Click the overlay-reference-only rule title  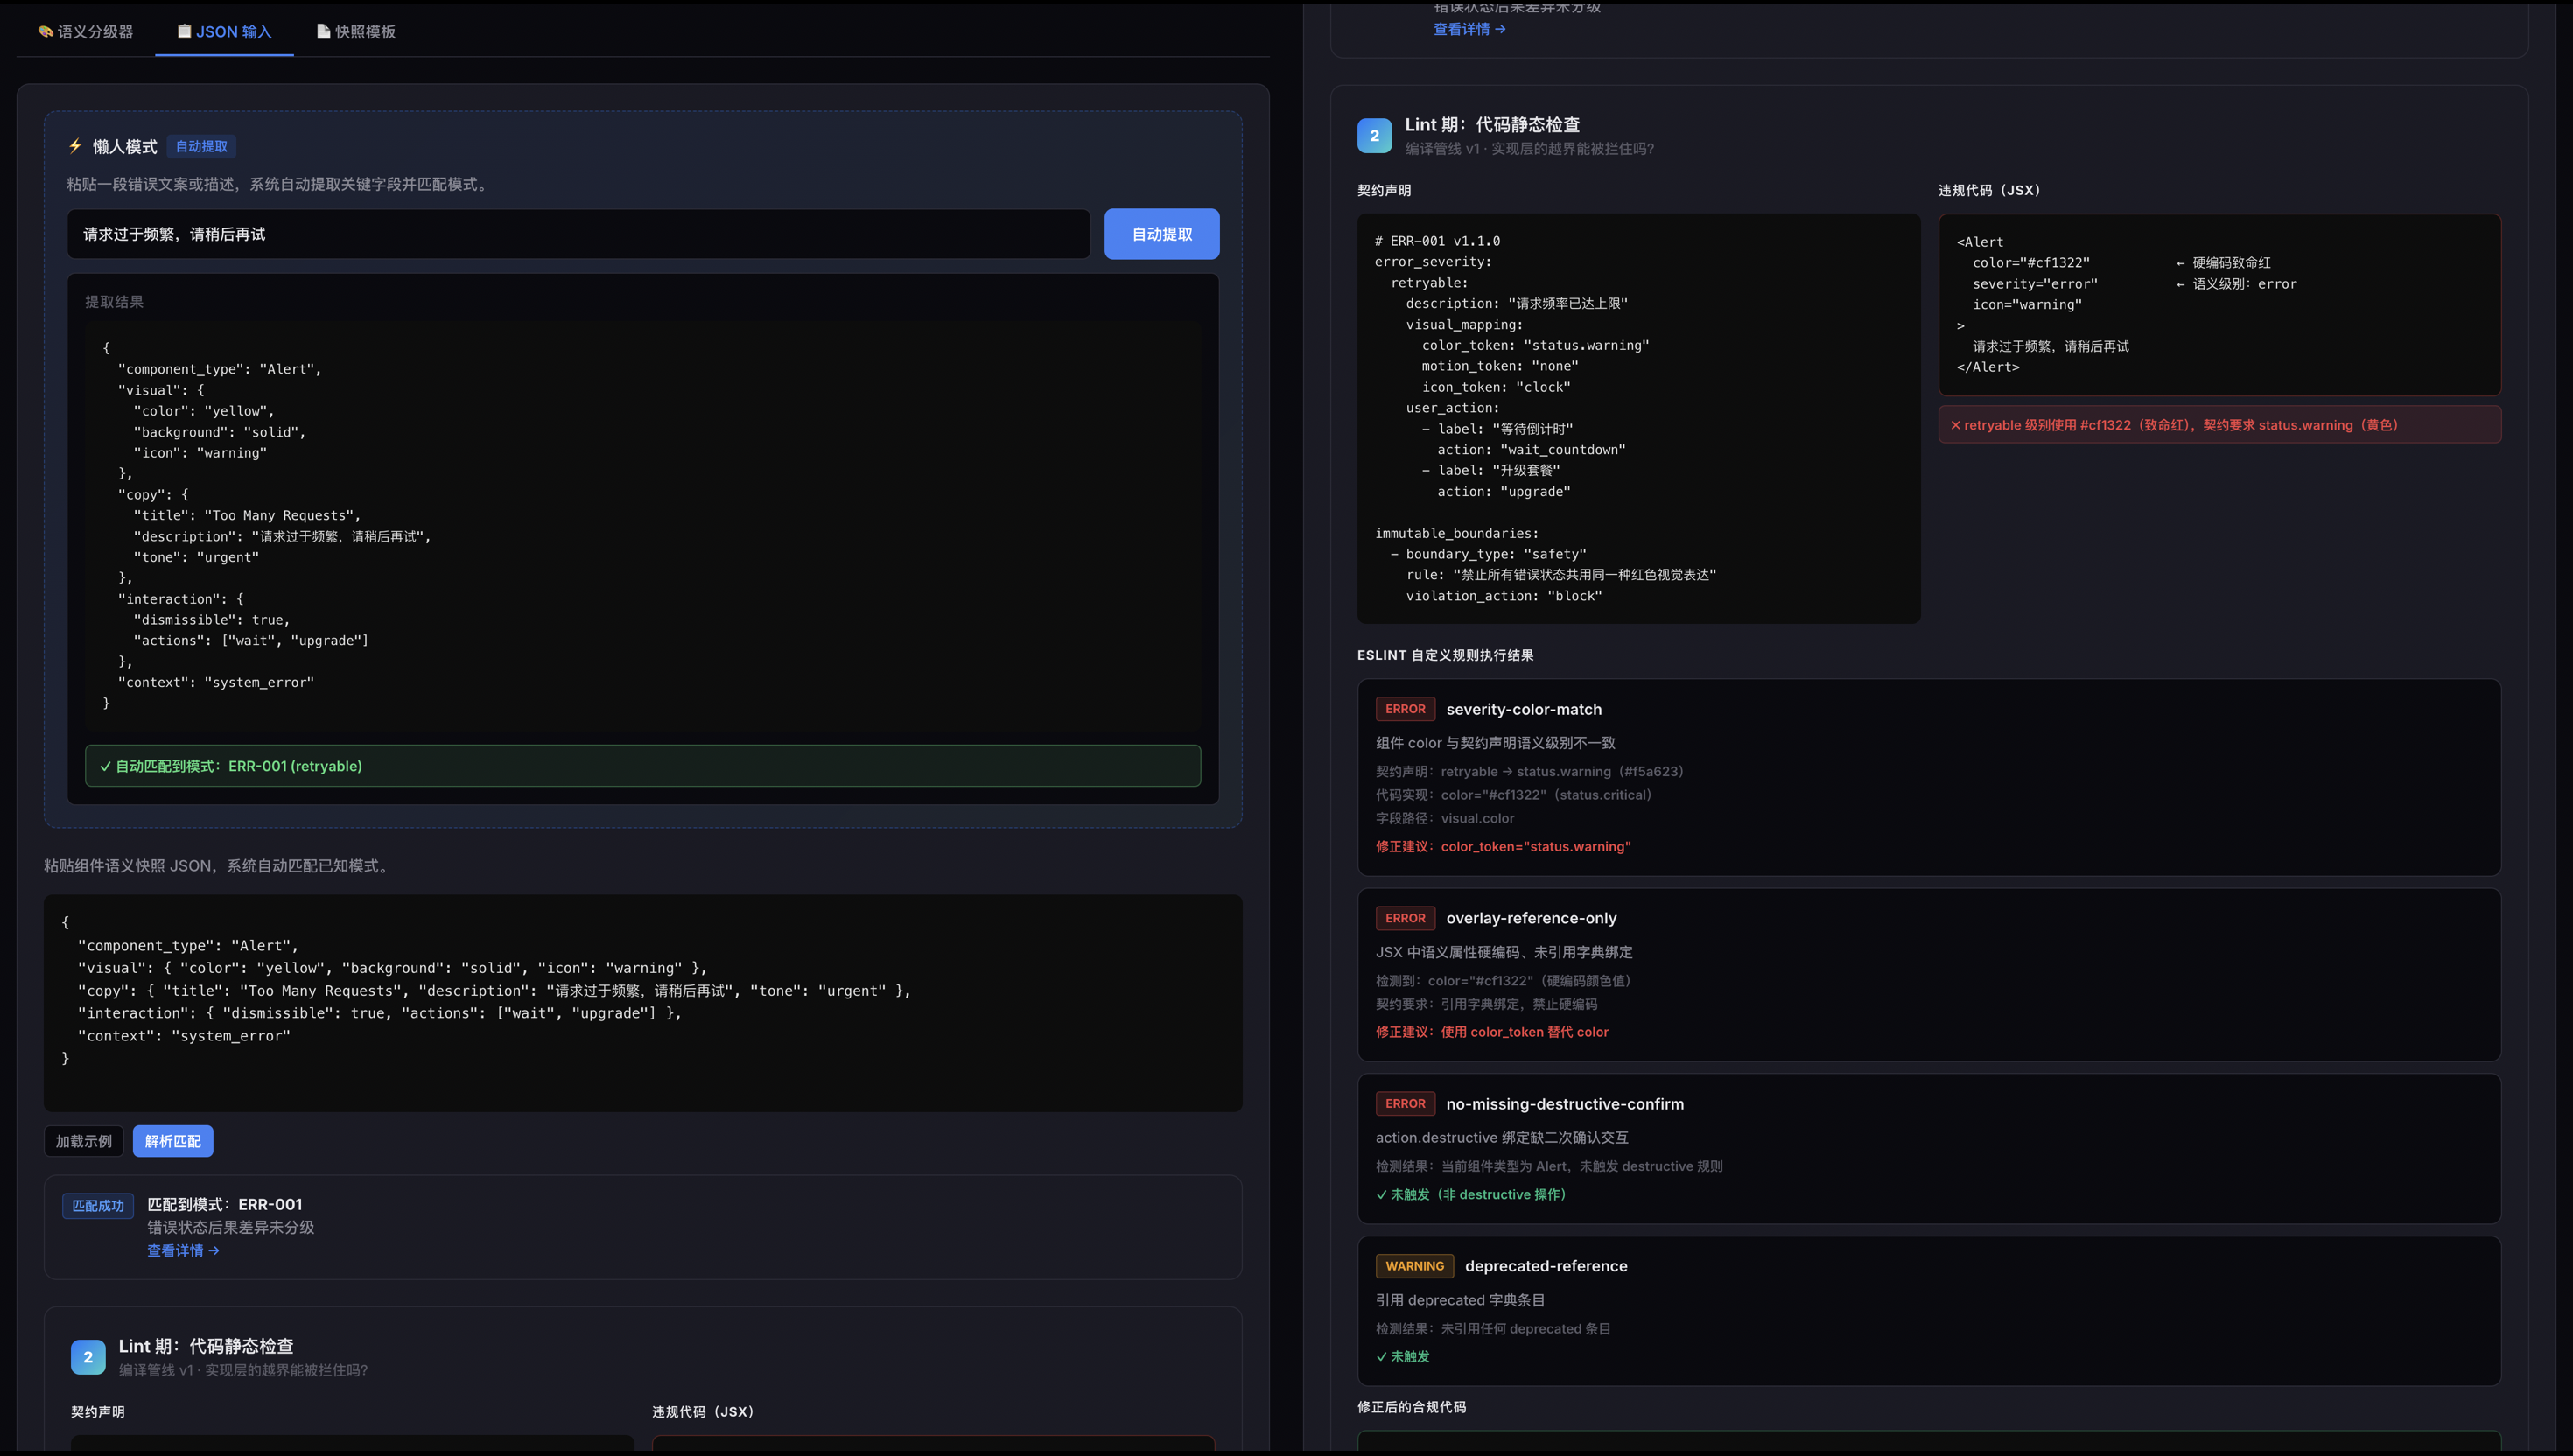pyautogui.click(x=1531, y=918)
